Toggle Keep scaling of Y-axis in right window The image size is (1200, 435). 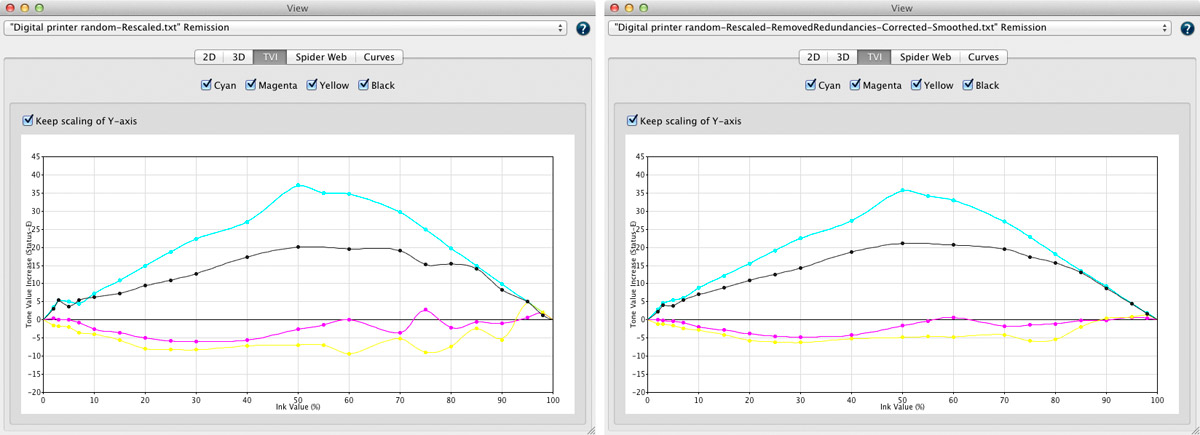click(631, 121)
